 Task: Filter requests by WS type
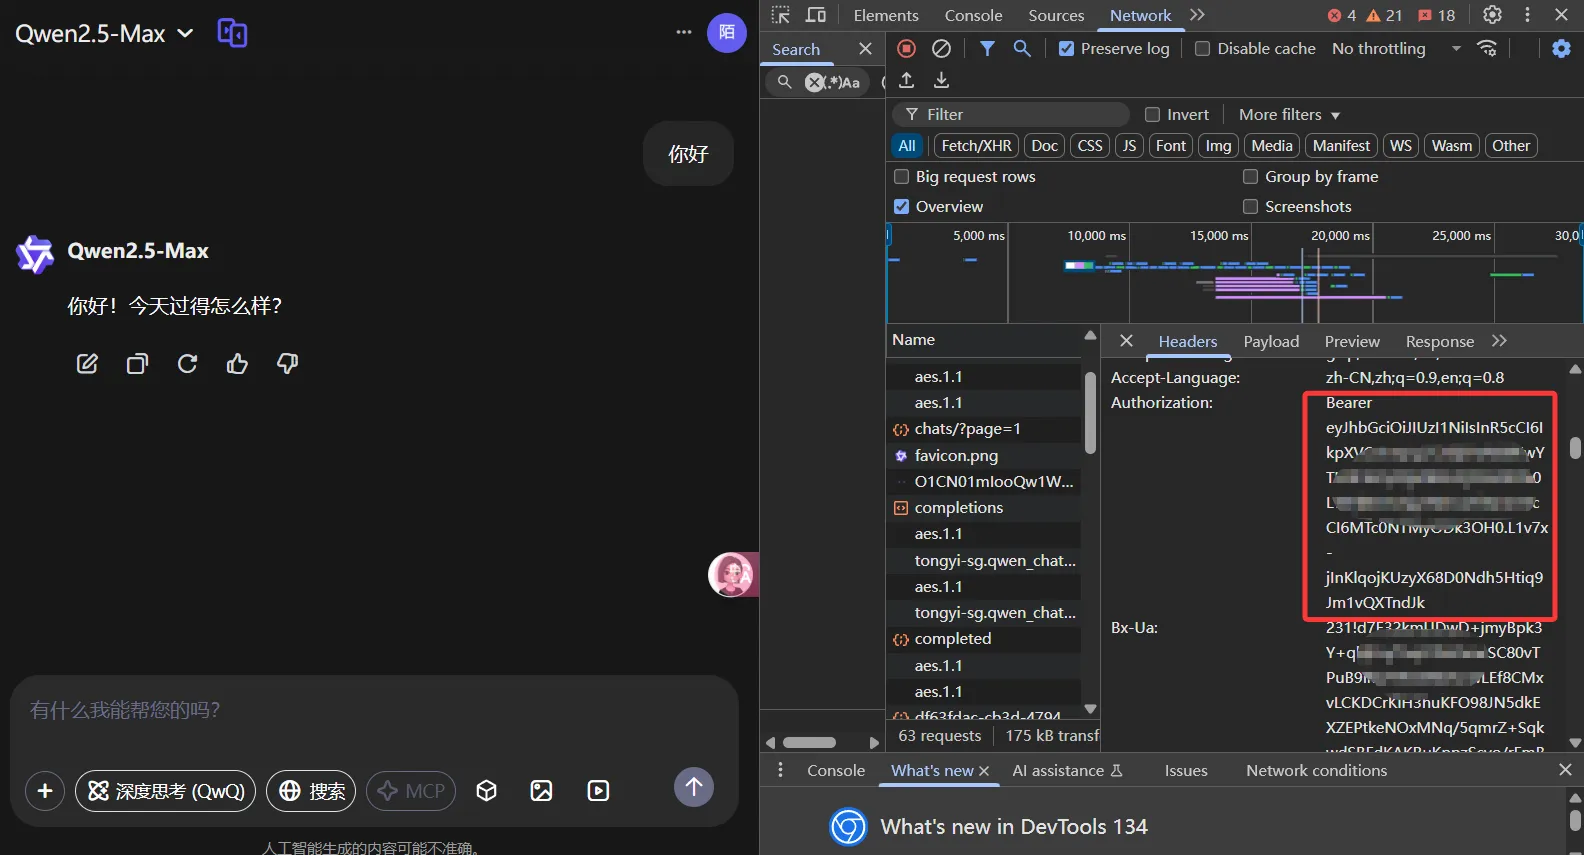[x=1401, y=145]
